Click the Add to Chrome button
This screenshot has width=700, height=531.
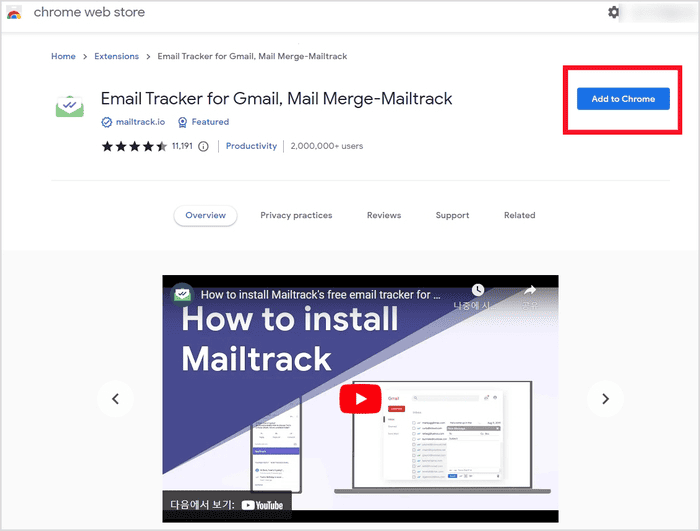(x=623, y=99)
